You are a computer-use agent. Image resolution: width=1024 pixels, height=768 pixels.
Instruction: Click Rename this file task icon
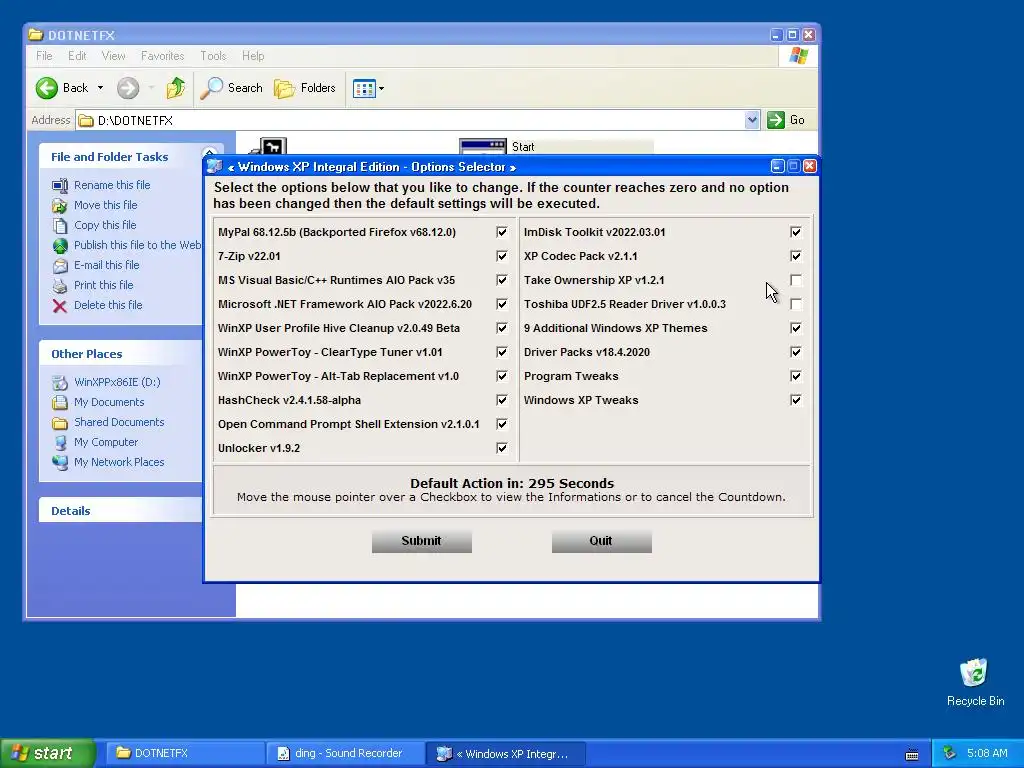click(59, 185)
